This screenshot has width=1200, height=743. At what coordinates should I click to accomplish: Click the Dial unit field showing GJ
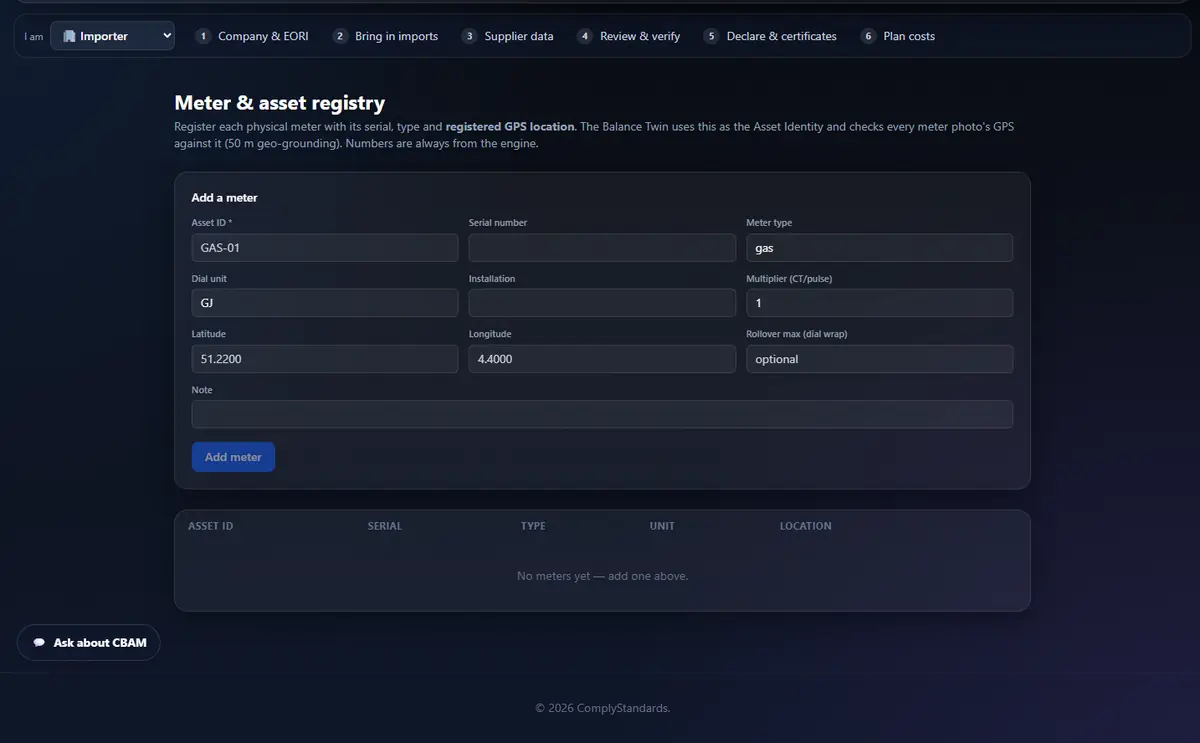coord(325,303)
